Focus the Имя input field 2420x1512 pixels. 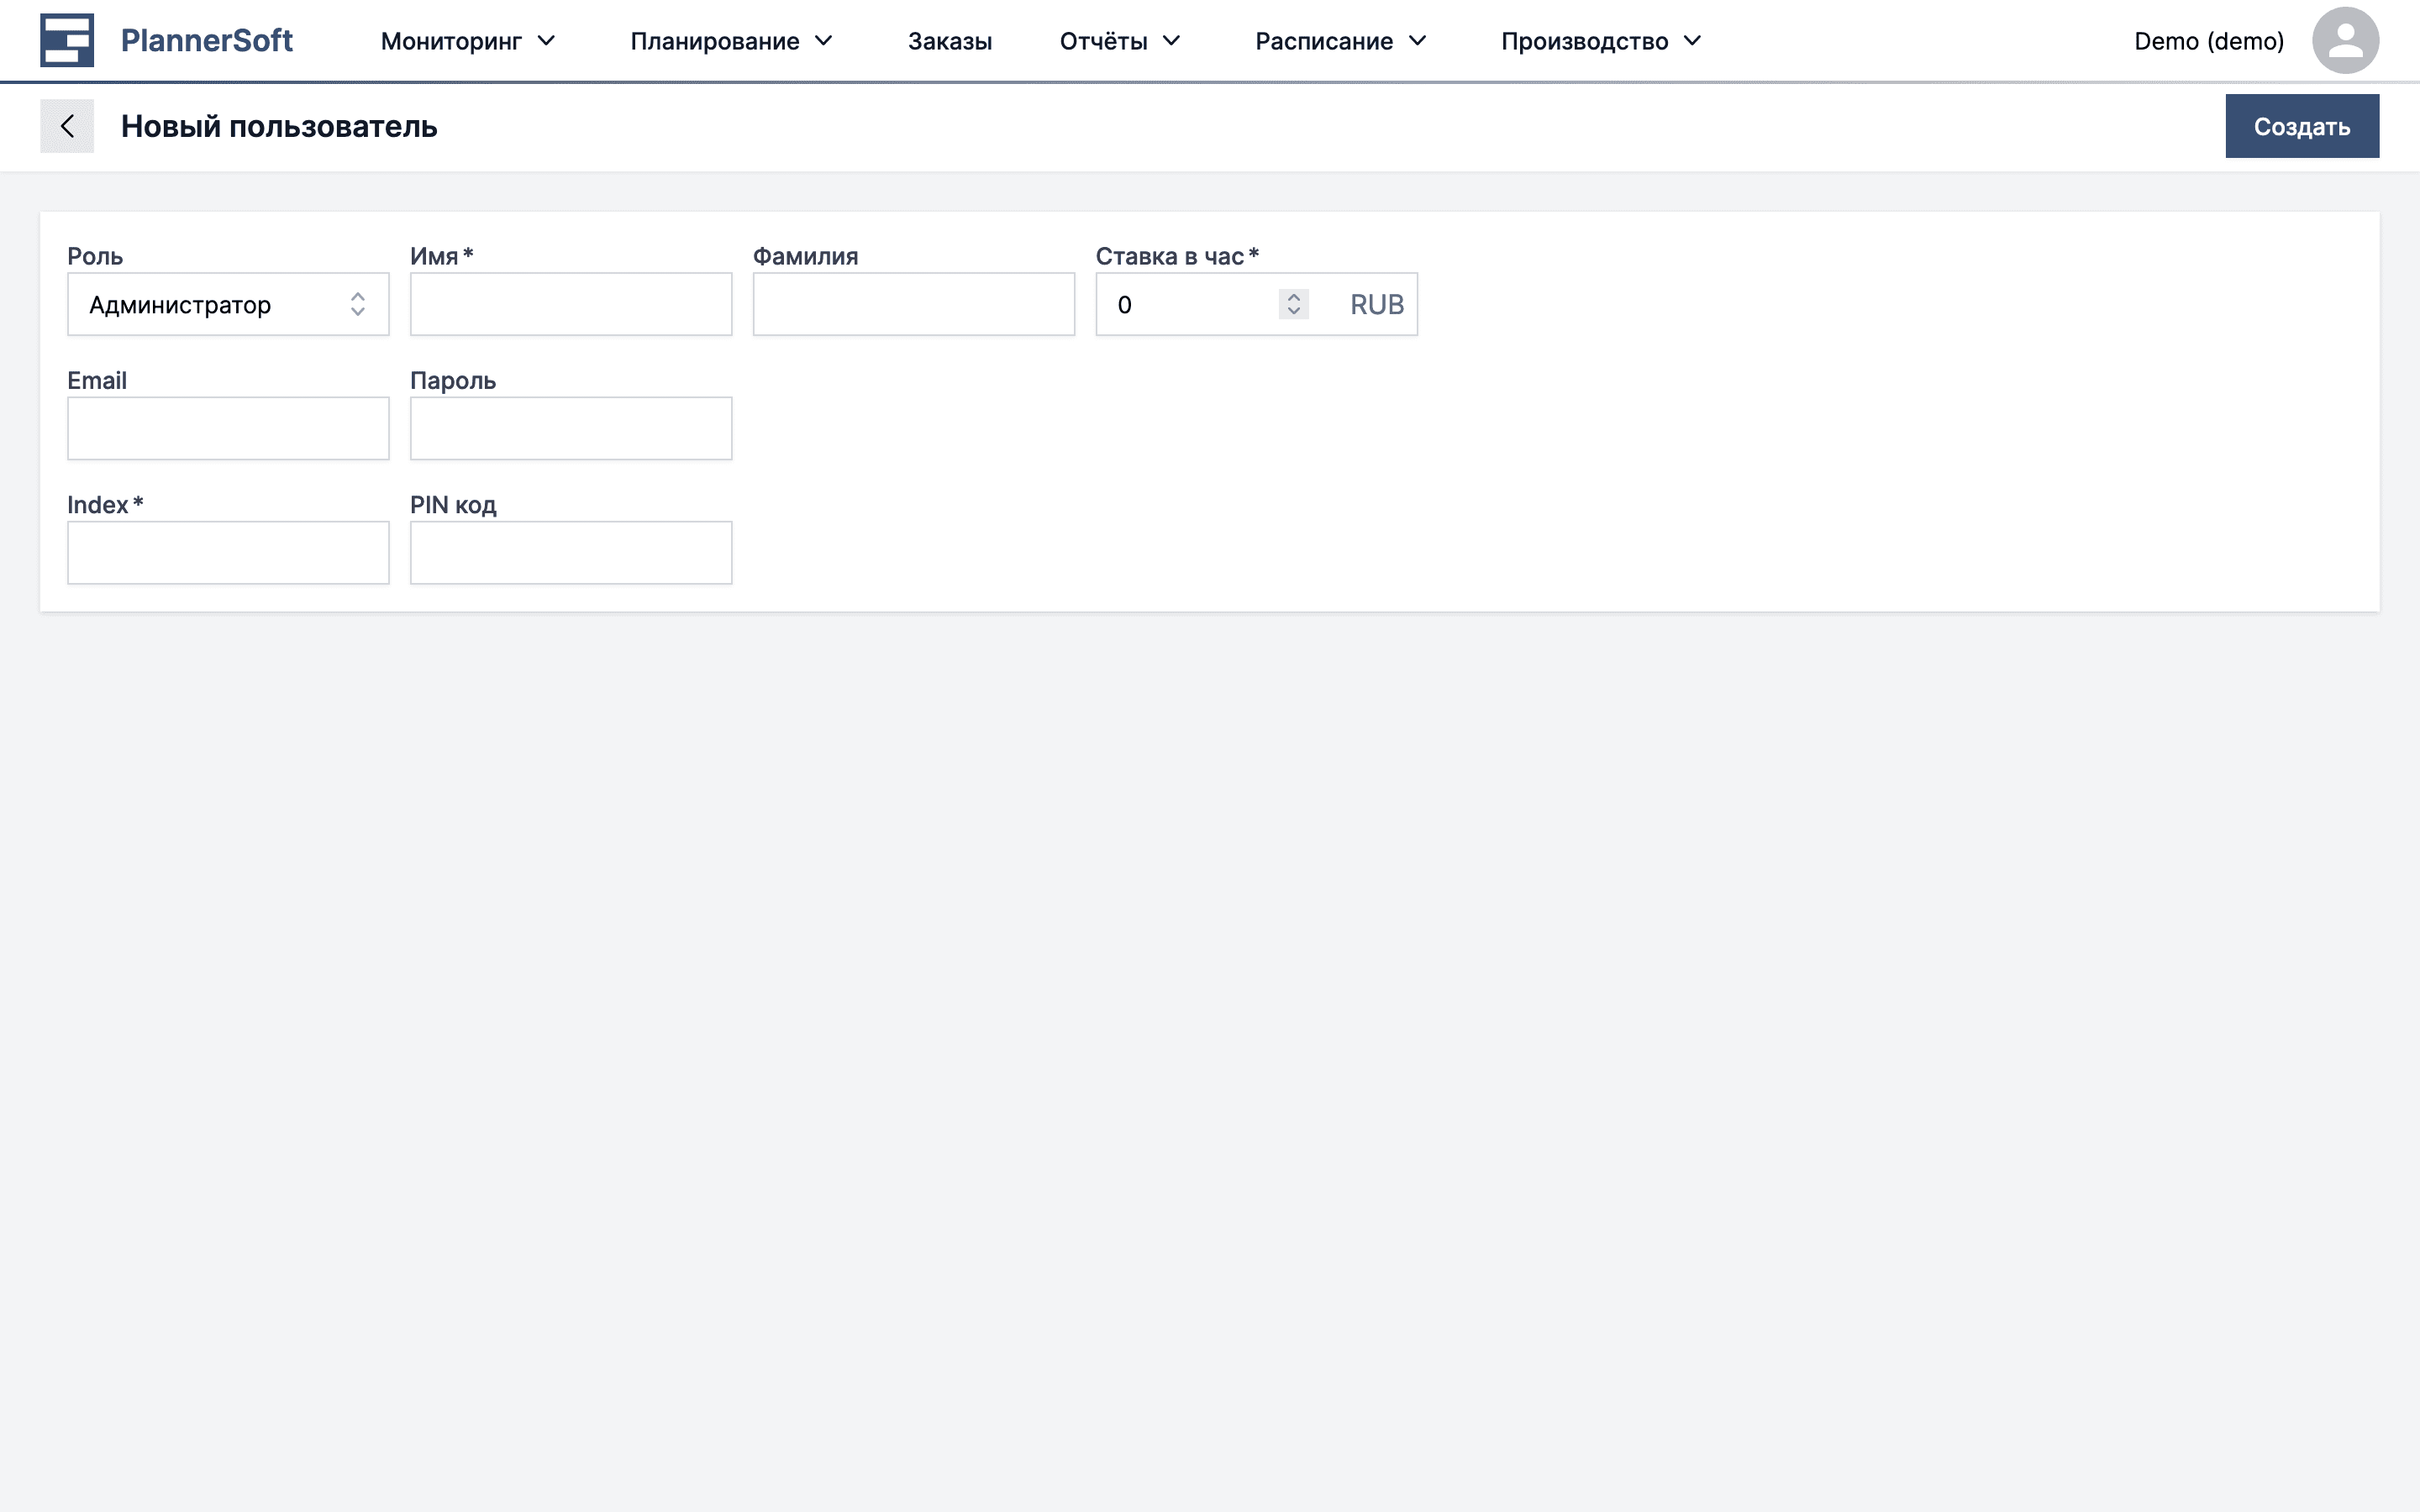click(x=571, y=304)
